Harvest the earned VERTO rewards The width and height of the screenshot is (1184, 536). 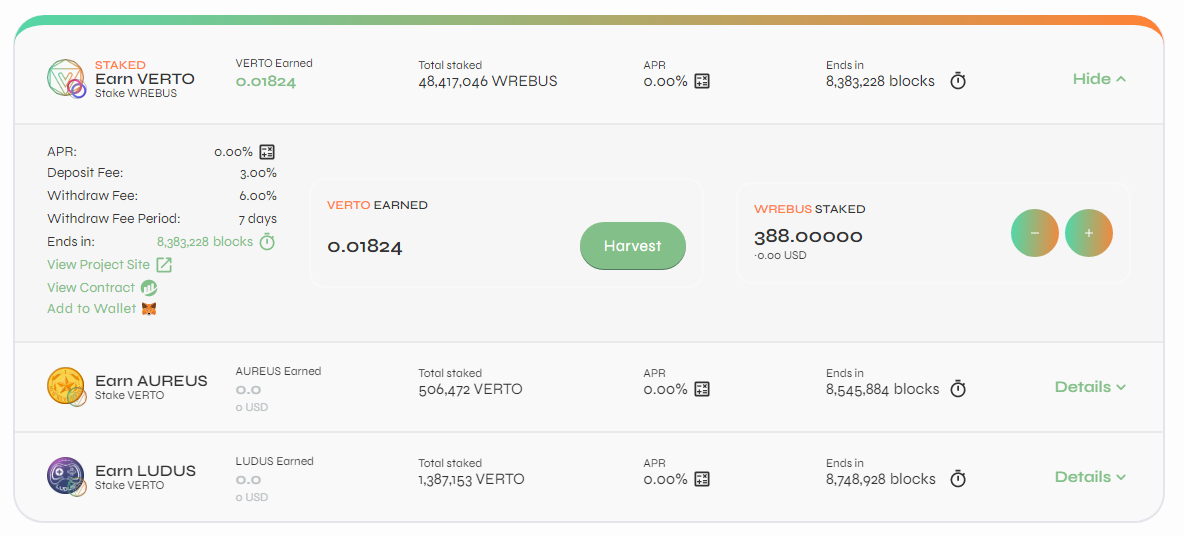click(x=633, y=246)
